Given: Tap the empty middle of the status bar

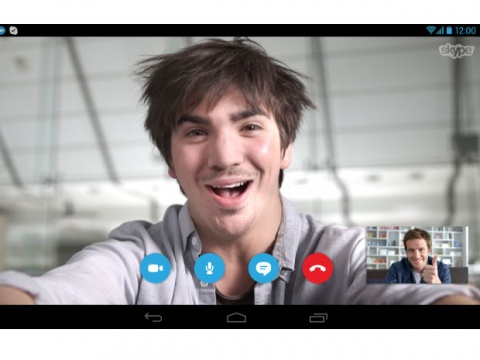Looking at the screenshot, I should (220, 30).
